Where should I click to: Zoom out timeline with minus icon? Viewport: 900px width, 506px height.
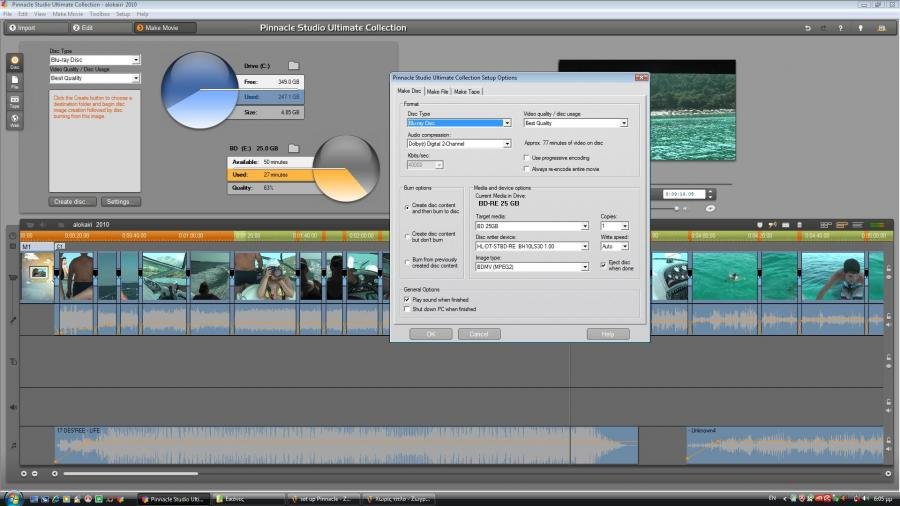tap(34, 474)
